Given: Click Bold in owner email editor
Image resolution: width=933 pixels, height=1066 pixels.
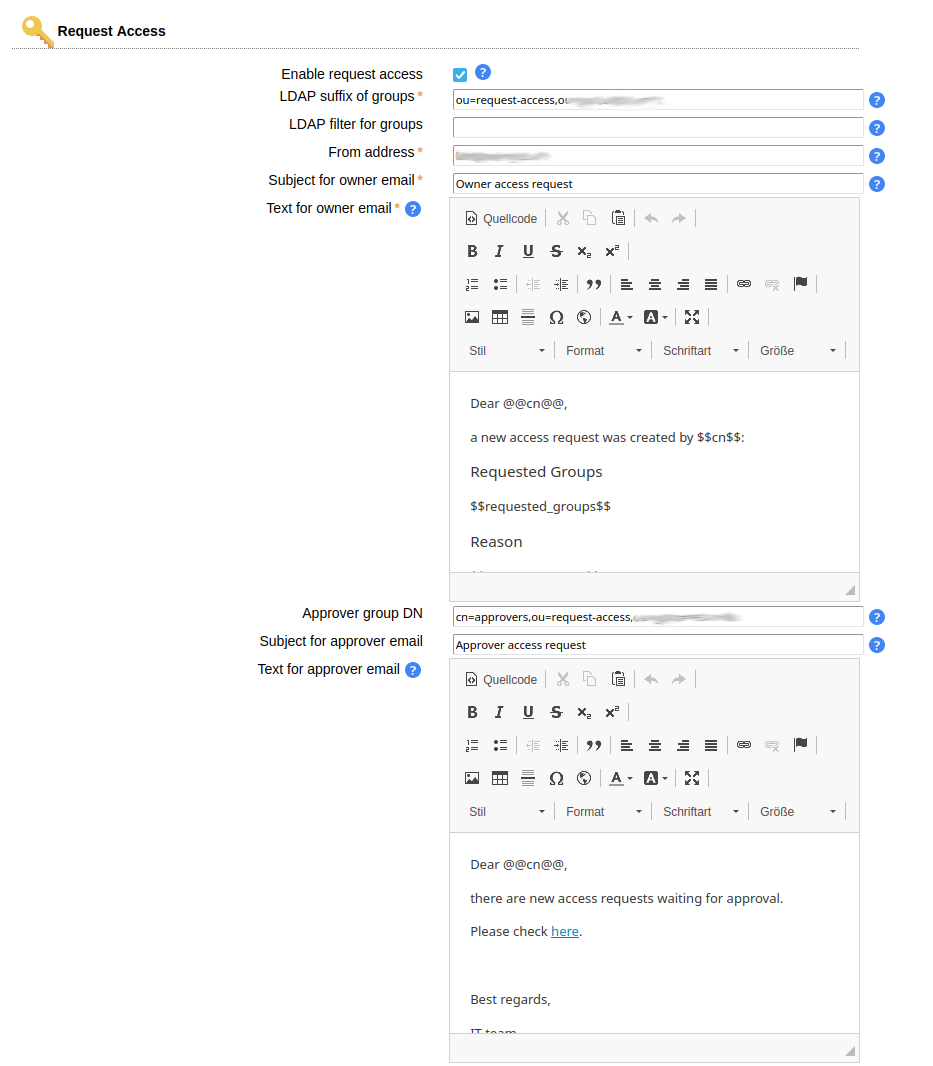Looking at the screenshot, I should point(473,251).
